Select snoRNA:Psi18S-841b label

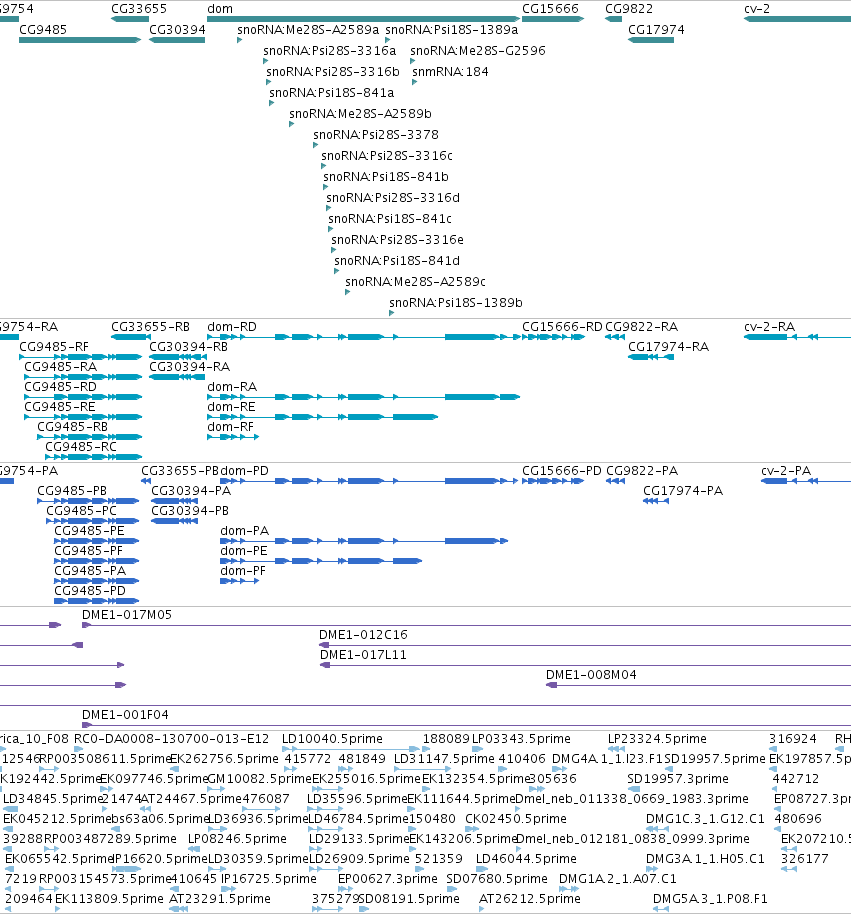point(386,177)
